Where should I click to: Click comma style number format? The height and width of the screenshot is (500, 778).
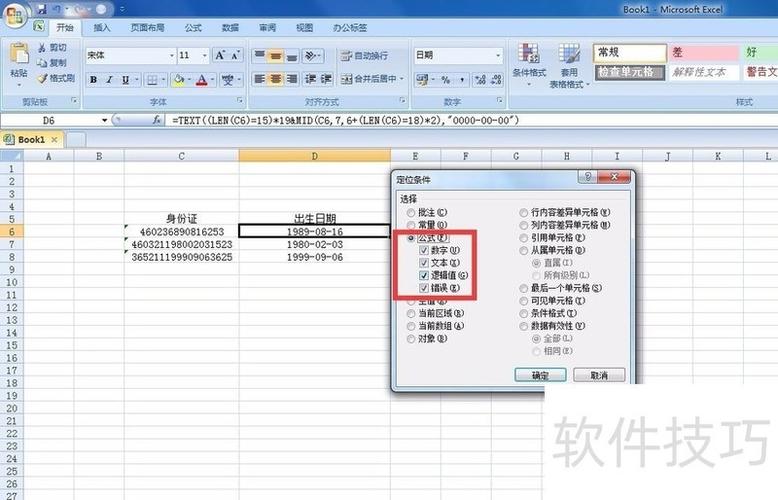pos(461,79)
